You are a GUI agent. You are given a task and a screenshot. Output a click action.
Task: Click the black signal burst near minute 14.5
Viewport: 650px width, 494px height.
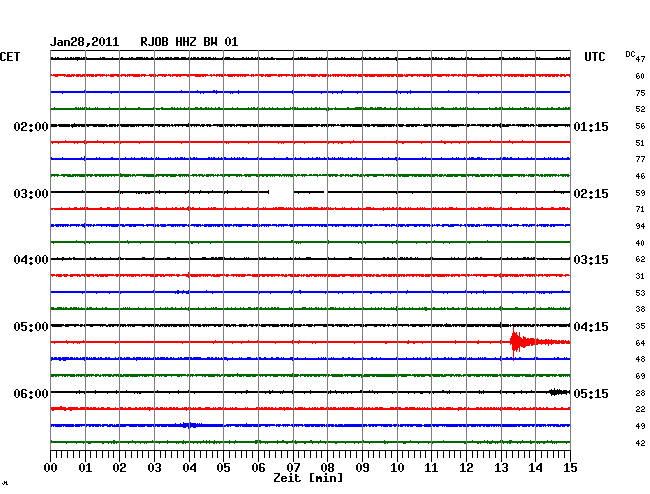point(558,392)
